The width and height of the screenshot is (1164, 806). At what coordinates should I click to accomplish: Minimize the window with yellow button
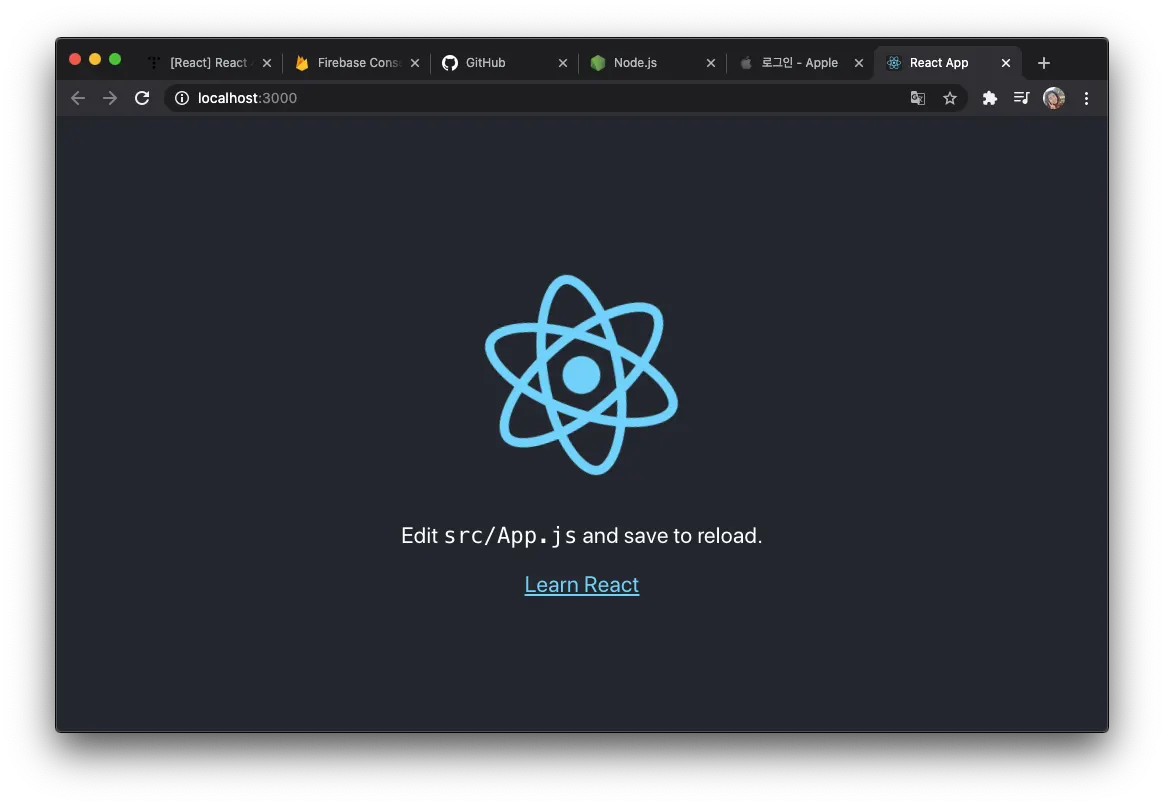95,59
